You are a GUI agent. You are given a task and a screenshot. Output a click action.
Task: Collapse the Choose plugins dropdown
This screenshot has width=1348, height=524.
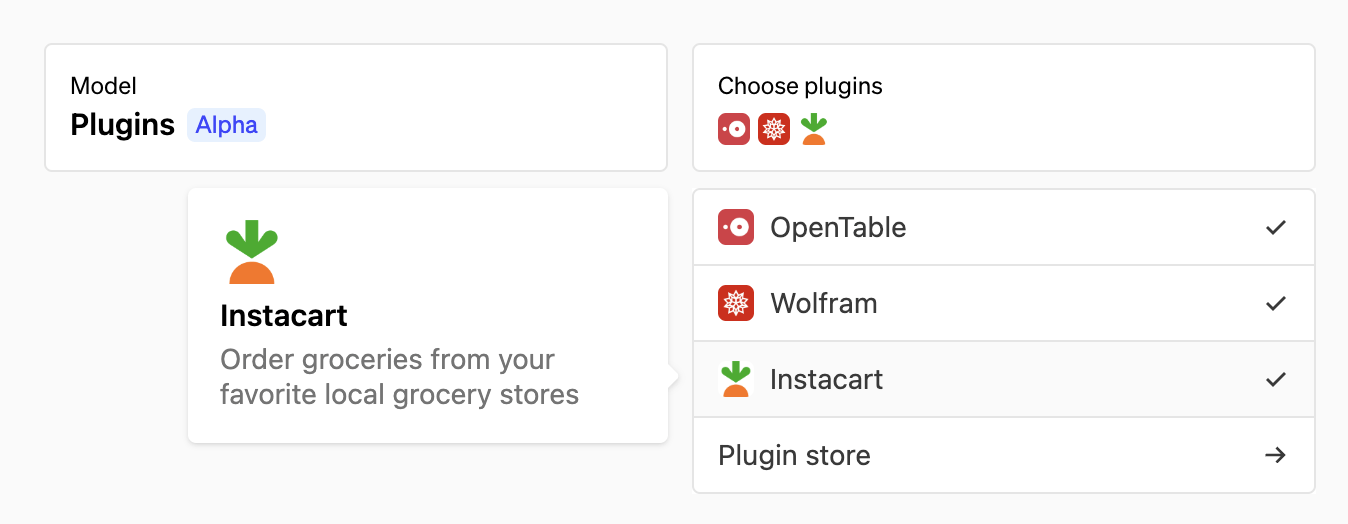pos(1003,107)
